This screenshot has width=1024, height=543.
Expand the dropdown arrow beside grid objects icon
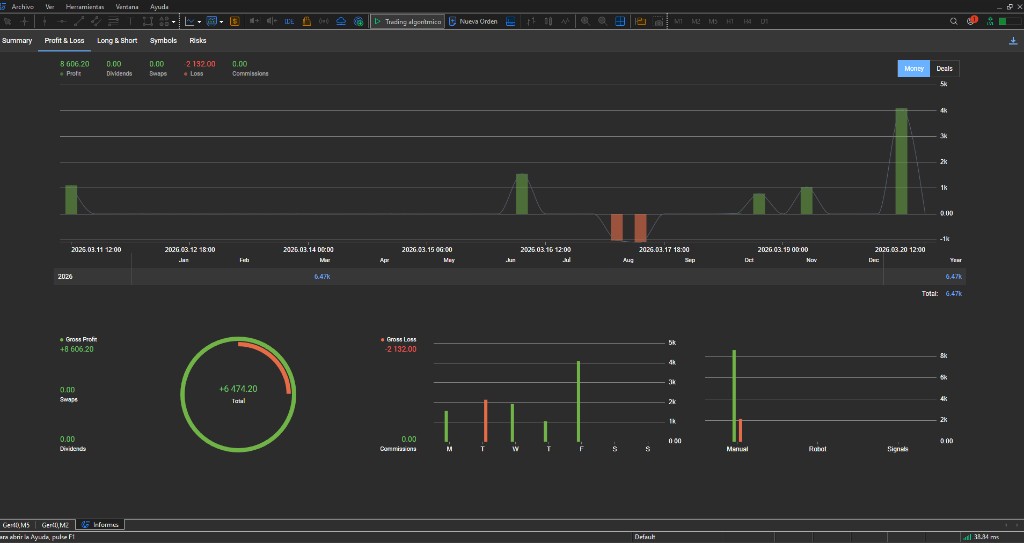175,21
